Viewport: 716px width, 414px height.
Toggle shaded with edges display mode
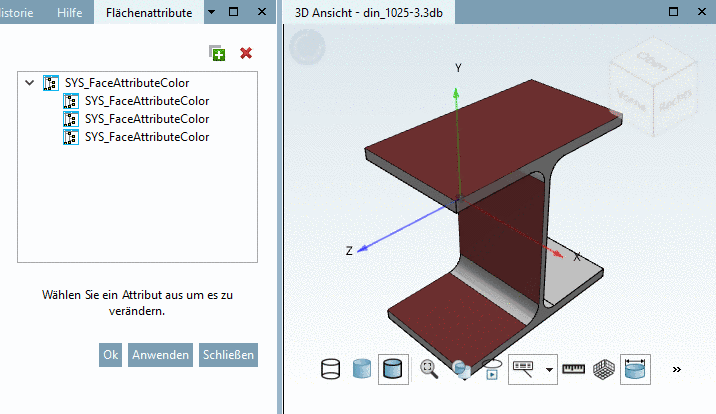(x=393, y=369)
